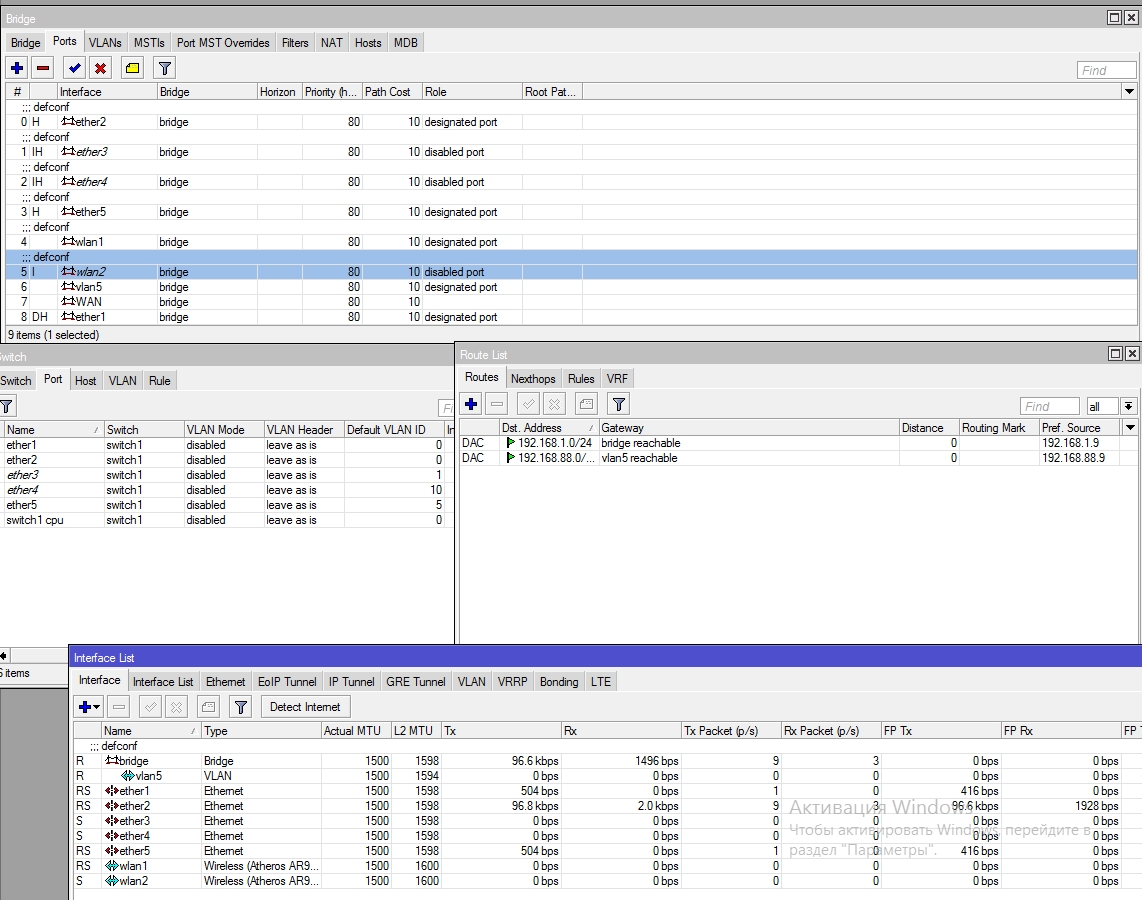Remove interface minus icon in Interface List
The image size is (1142, 900).
119,706
